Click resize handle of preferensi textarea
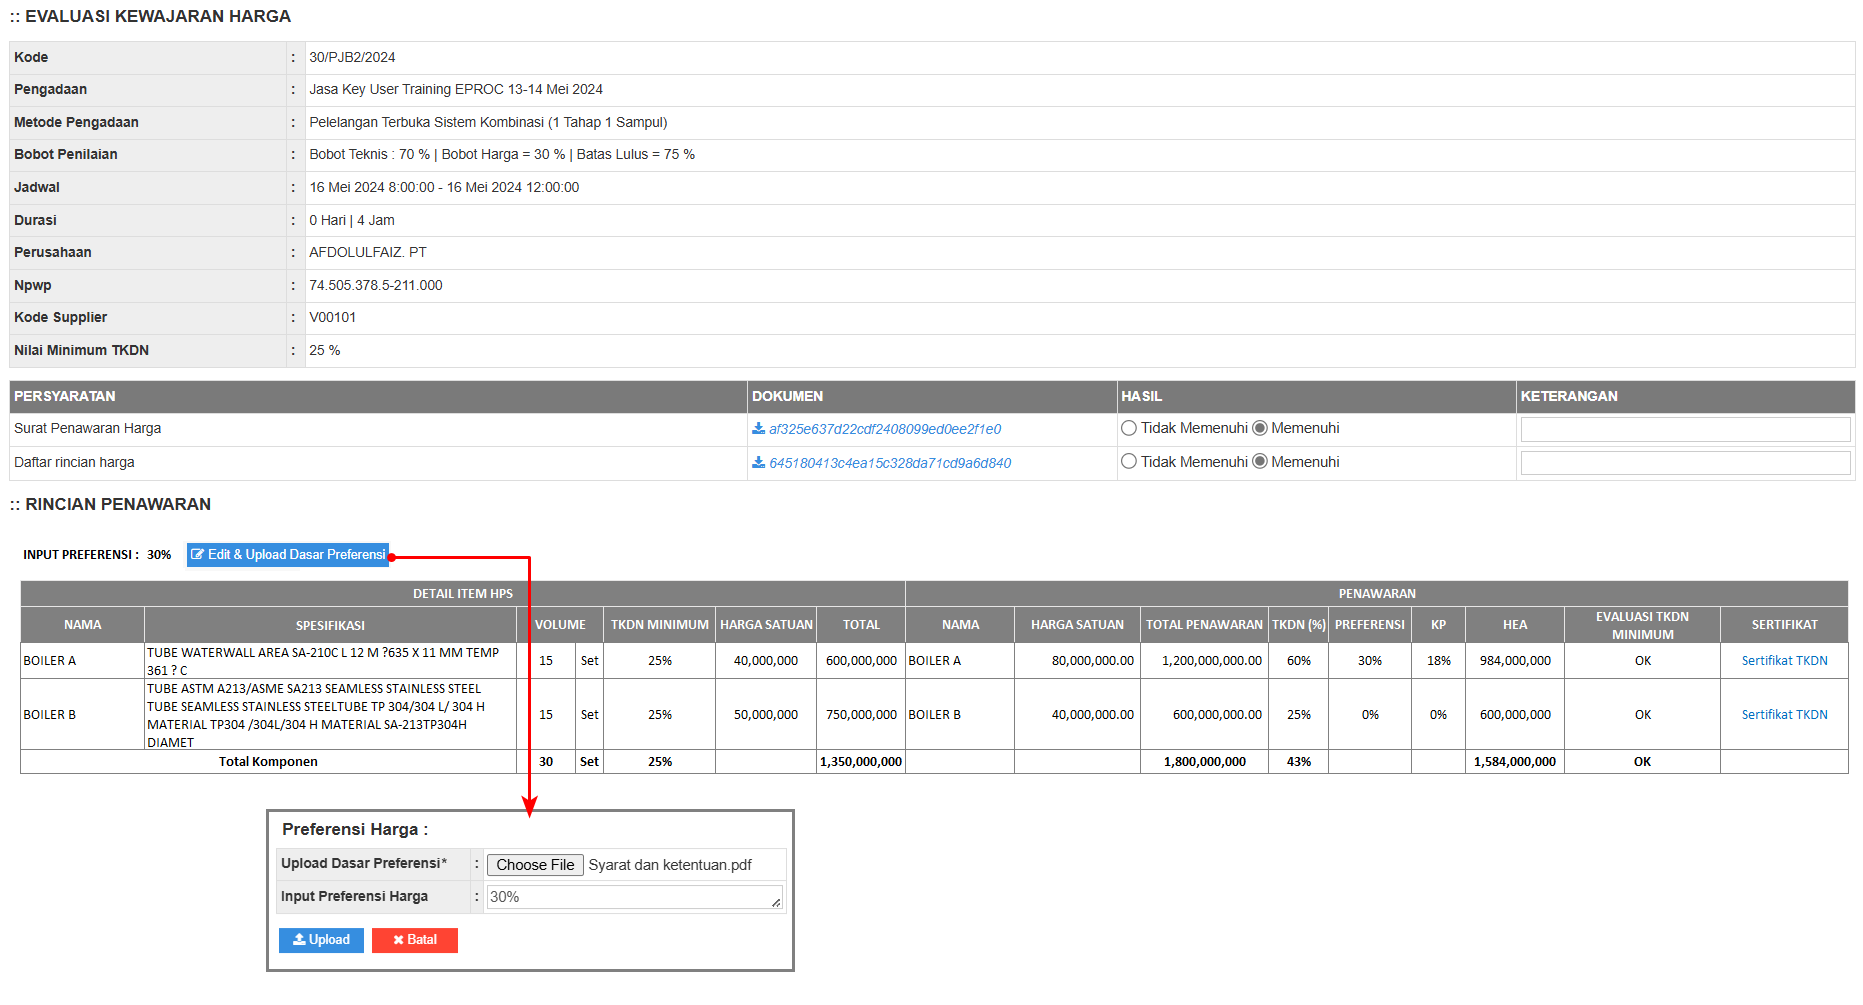Screen dimensions: 1863x1005 point(776,903)
